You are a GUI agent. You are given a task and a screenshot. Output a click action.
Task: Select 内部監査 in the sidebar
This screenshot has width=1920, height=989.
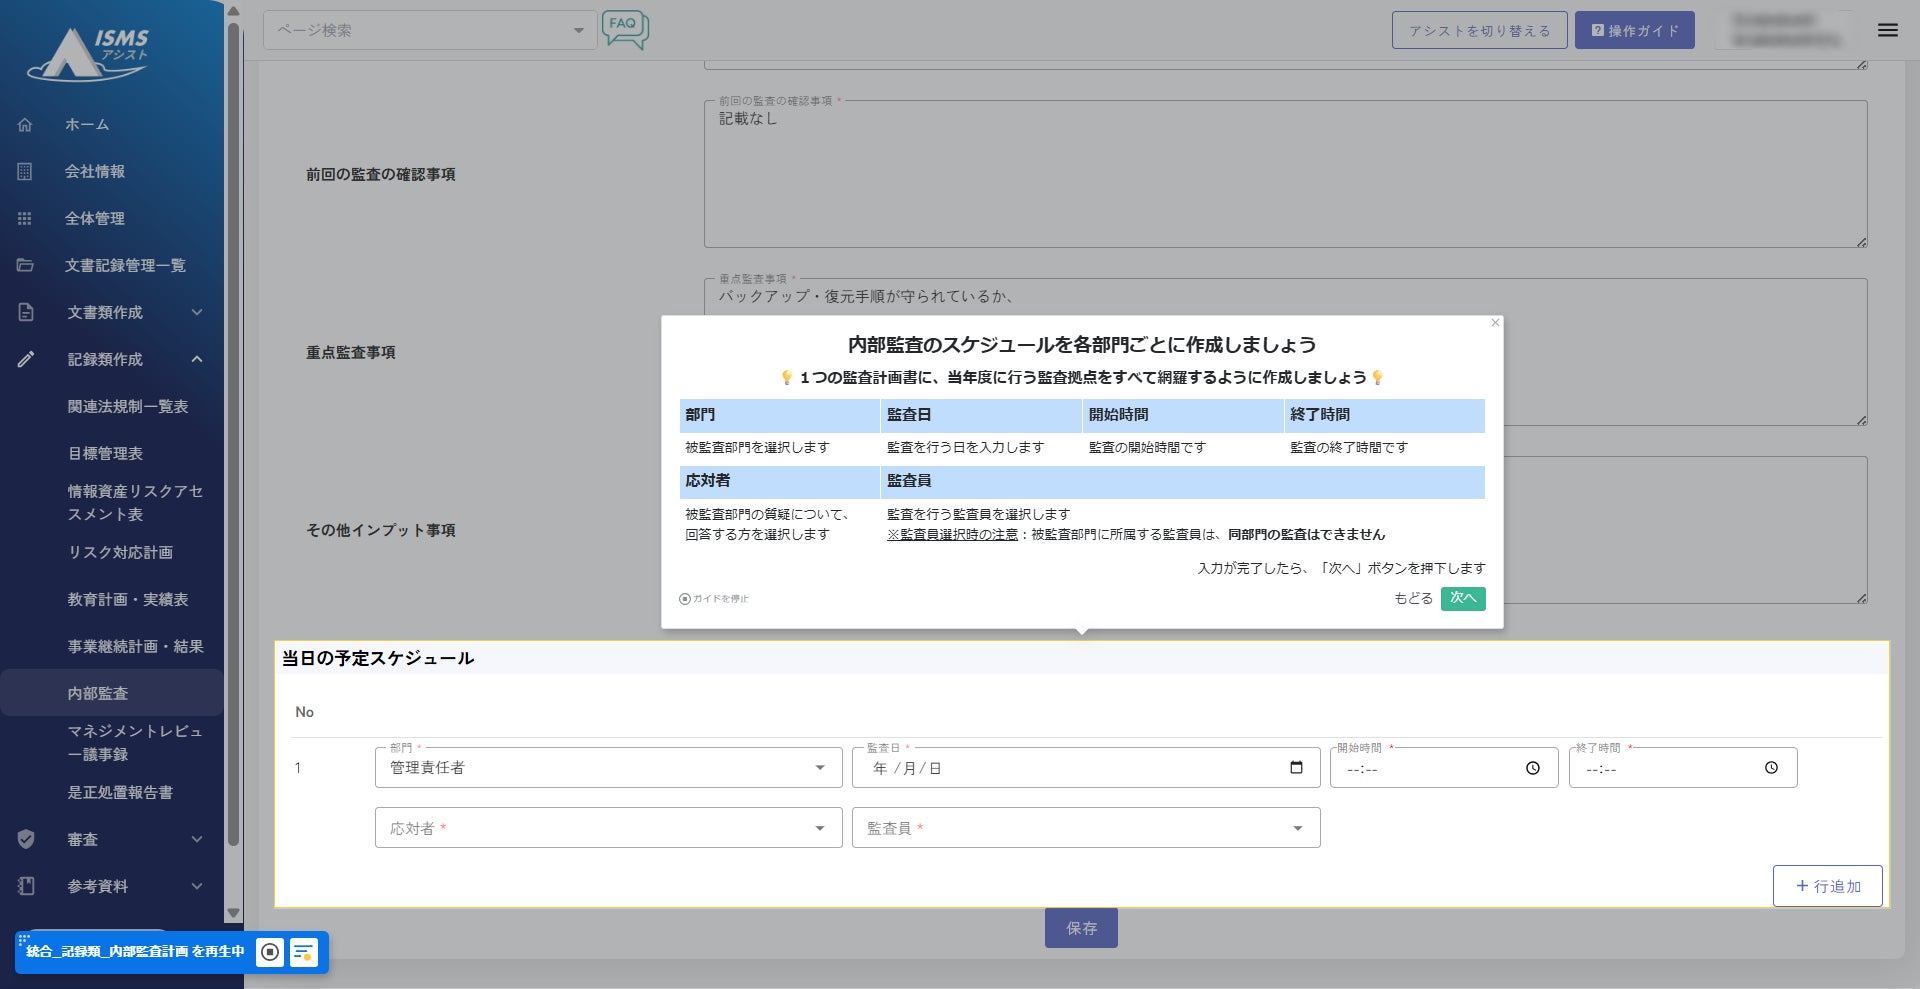[98, 693]
